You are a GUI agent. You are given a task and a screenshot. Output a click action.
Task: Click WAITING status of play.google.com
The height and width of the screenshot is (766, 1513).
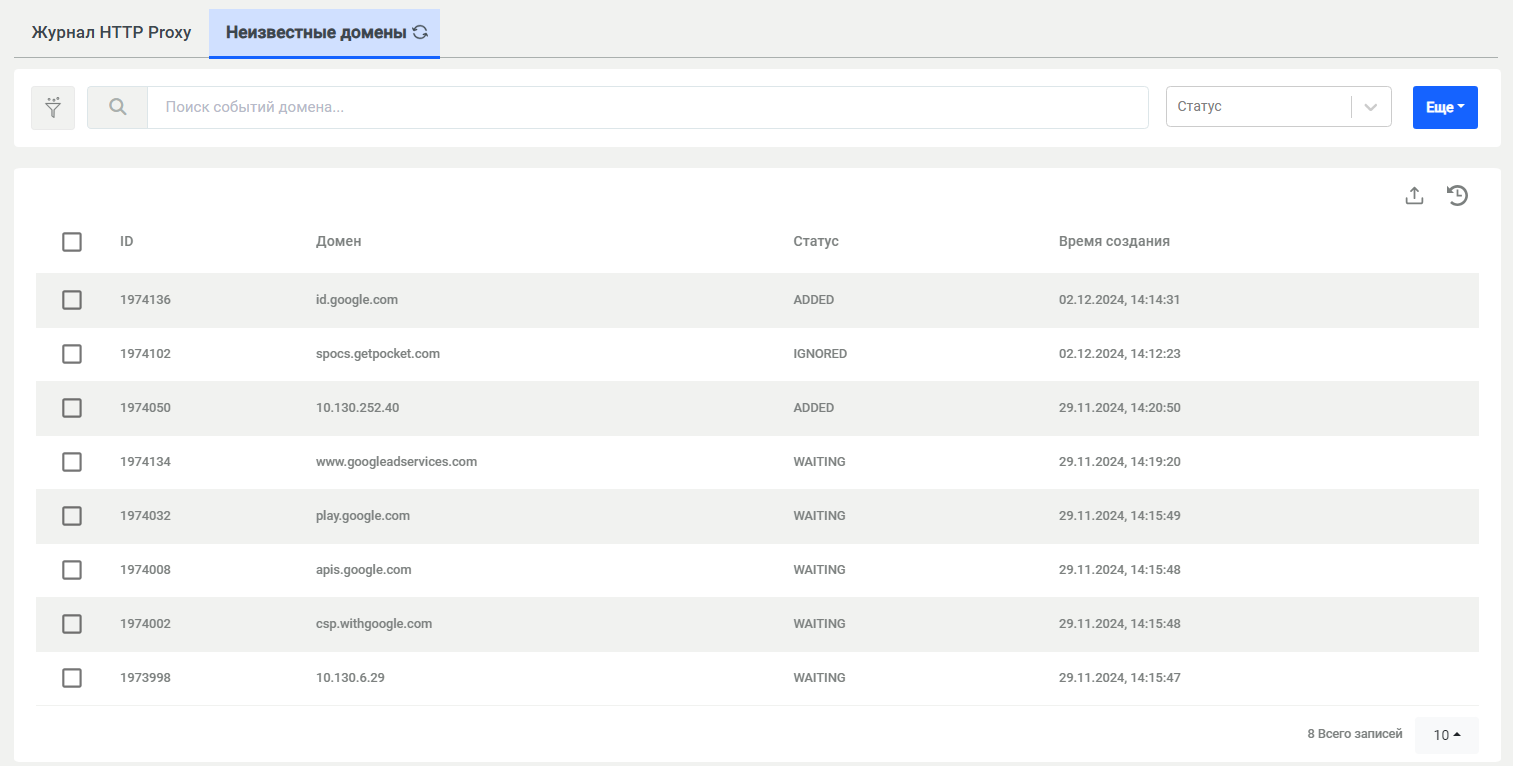(x=820, y=516)
